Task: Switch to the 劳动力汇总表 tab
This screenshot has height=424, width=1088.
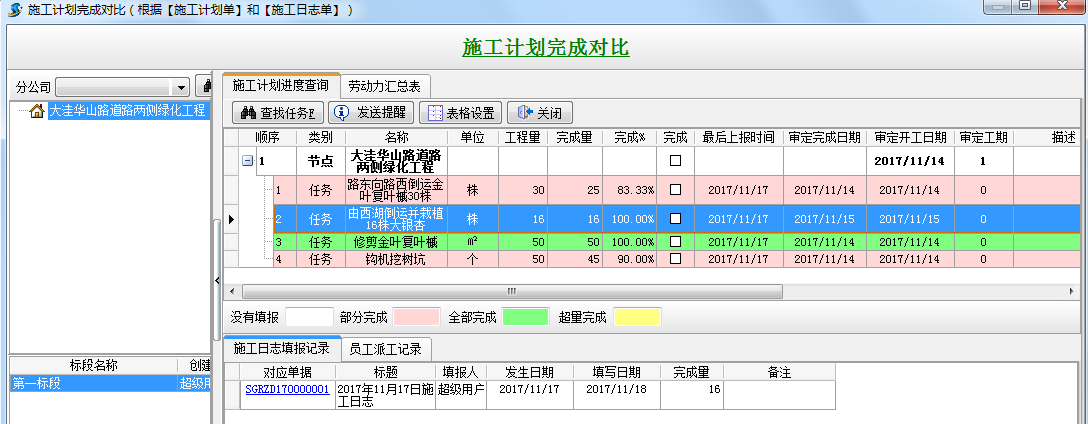Action: click(x=384, y=87)
